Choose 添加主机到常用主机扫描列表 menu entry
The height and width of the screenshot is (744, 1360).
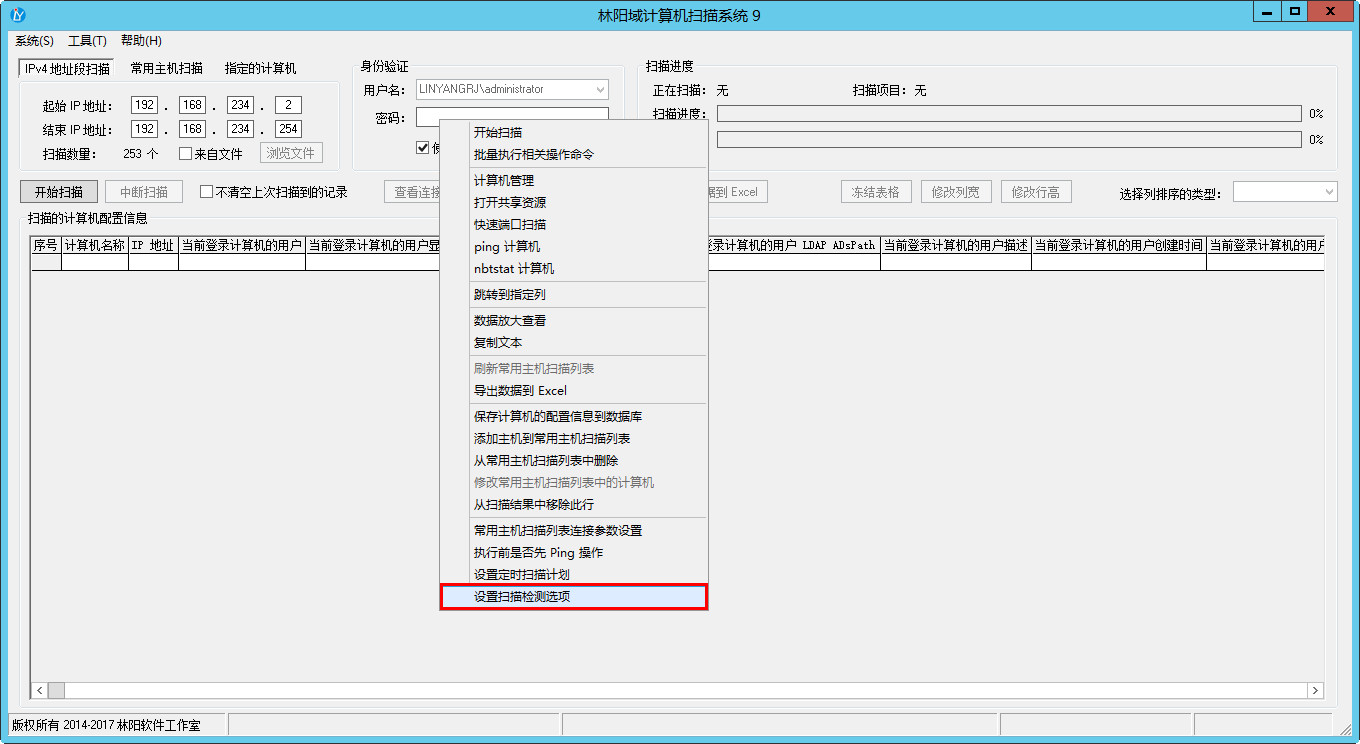click(574, 438)
